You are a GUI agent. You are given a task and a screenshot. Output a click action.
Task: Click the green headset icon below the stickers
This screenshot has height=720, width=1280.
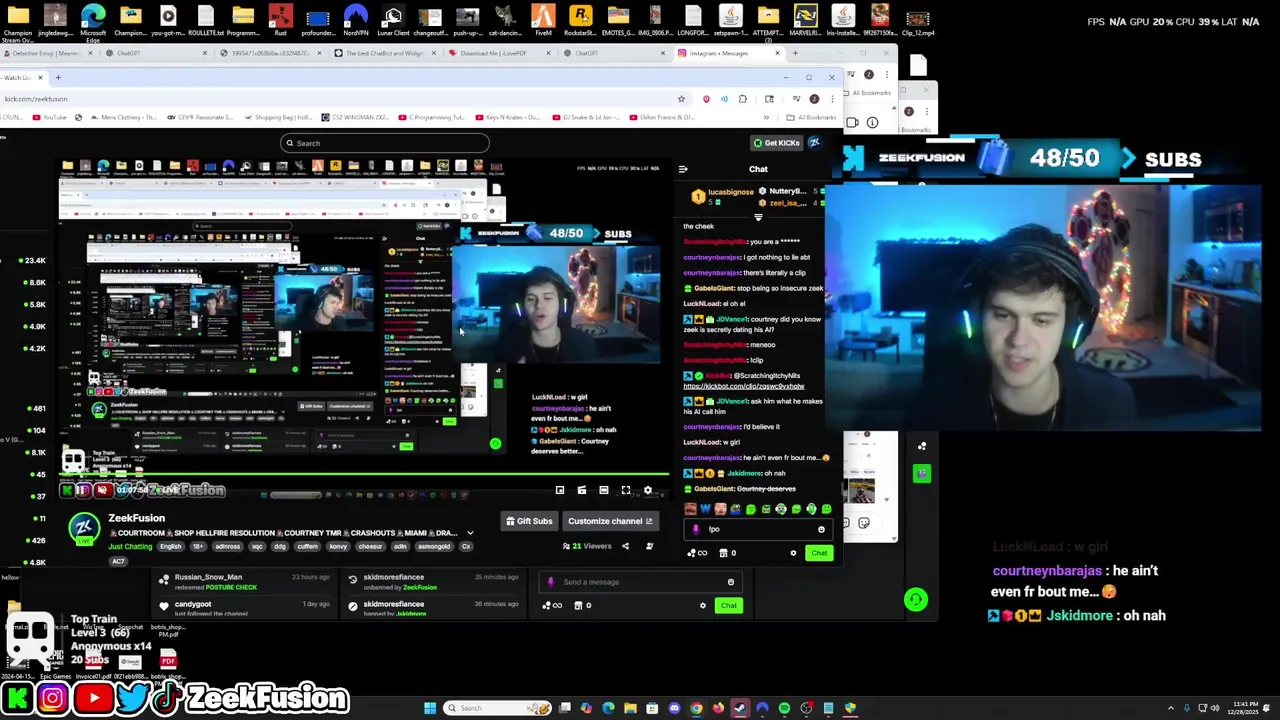click(x=915, y=599)
